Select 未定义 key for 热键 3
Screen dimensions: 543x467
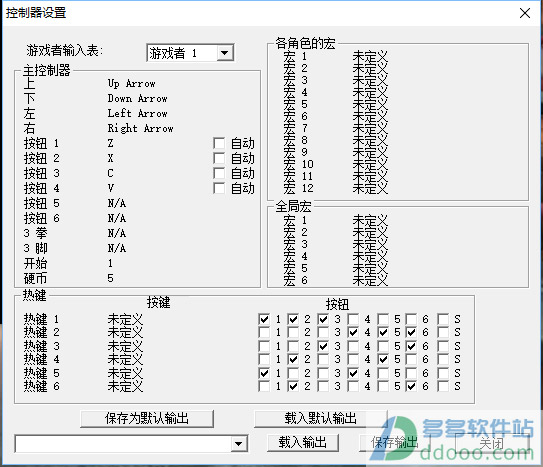coord(125,346)
